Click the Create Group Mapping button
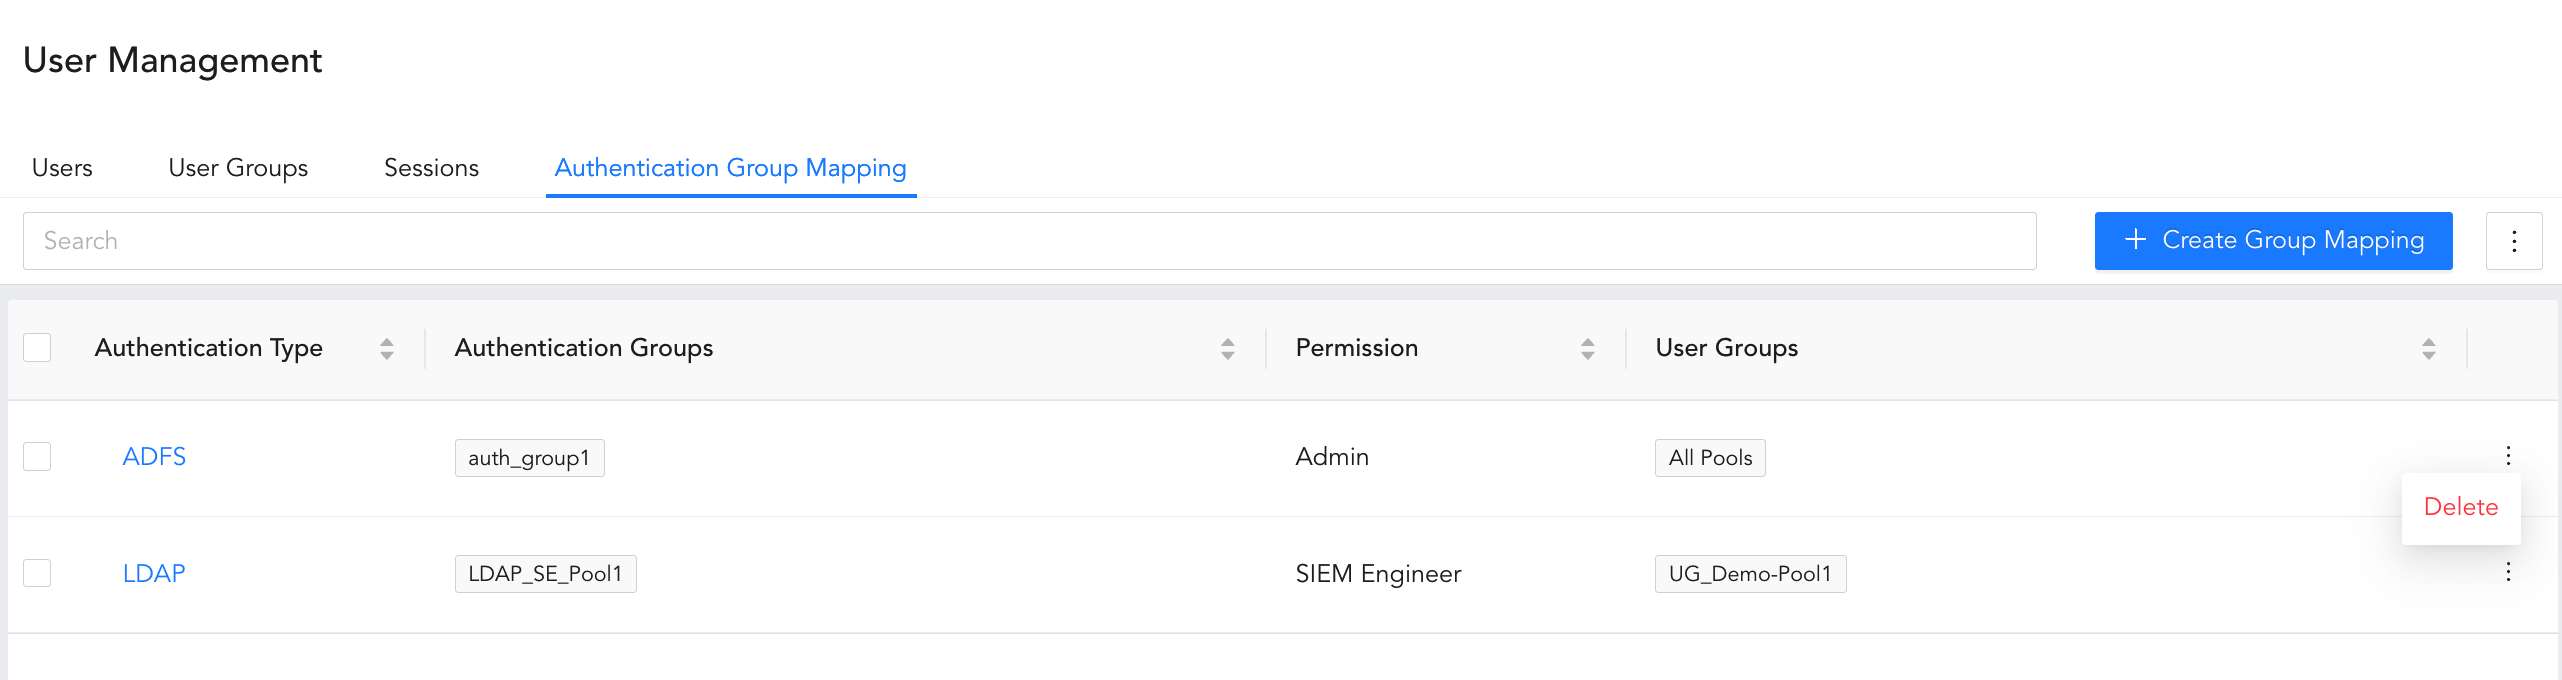 [x=2273, y=241]
